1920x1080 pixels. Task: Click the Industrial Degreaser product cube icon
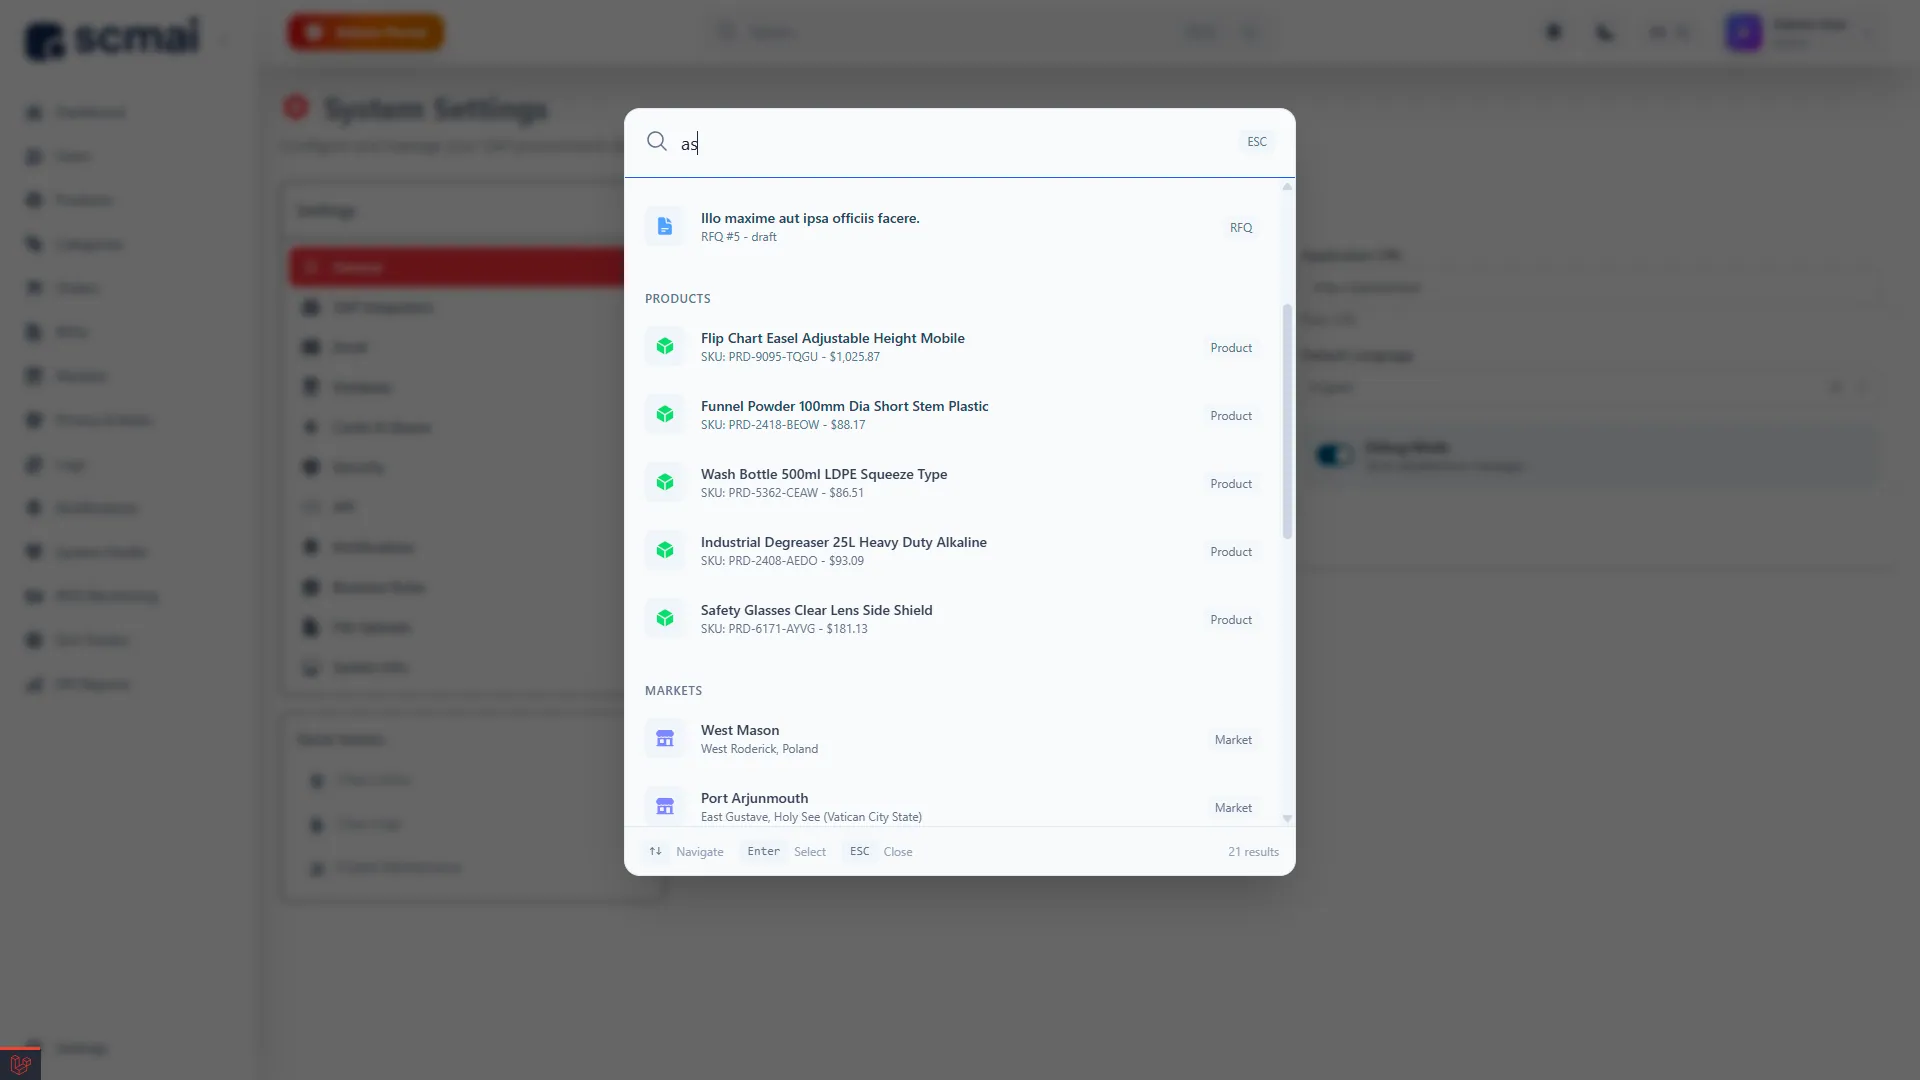[665, 551]
